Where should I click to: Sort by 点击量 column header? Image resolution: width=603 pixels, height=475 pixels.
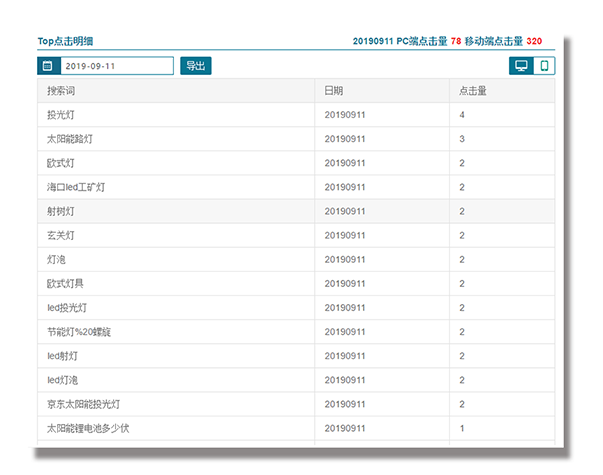pos(472,91)
